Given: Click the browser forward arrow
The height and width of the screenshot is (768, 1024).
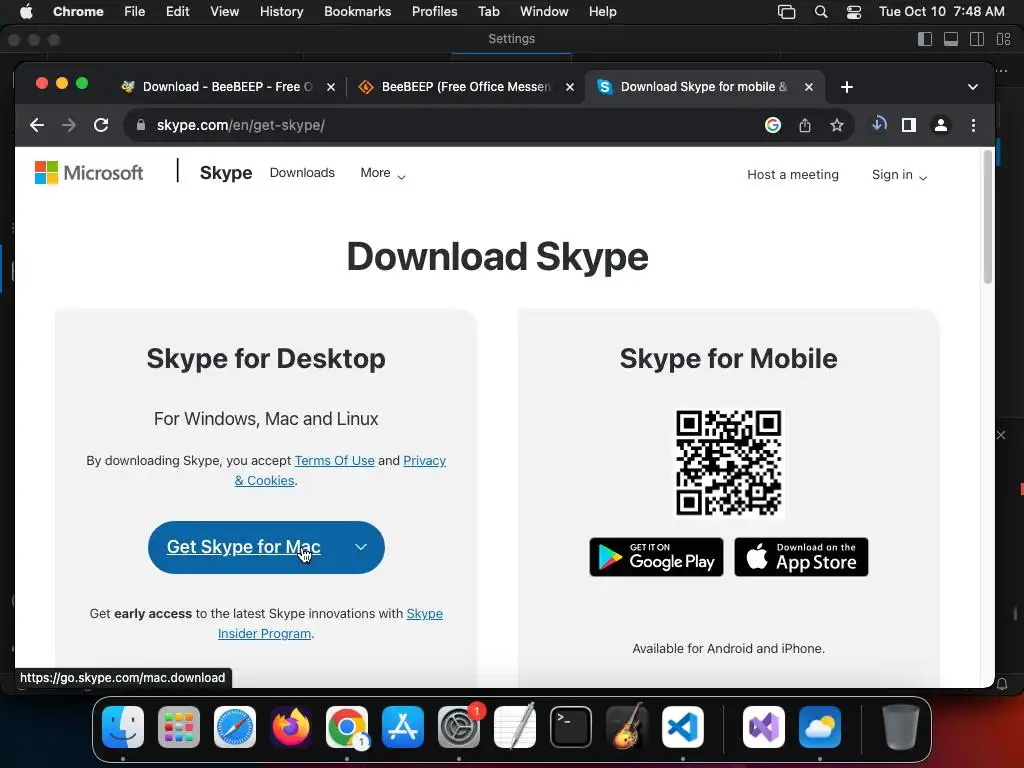Looking at the screenshot, I should (69, 125).
